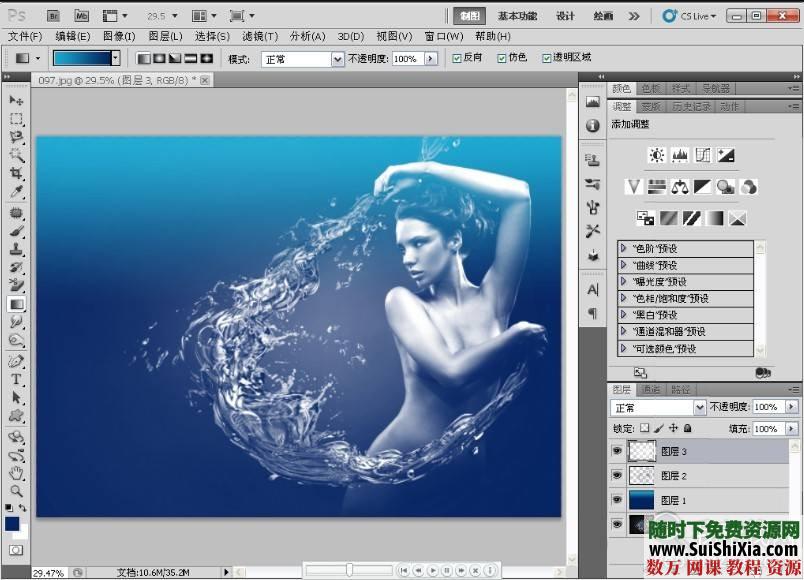Switch to the 历史记录 tab
The width and height of the screenshot is (804, 580).
tap(691, 106)
